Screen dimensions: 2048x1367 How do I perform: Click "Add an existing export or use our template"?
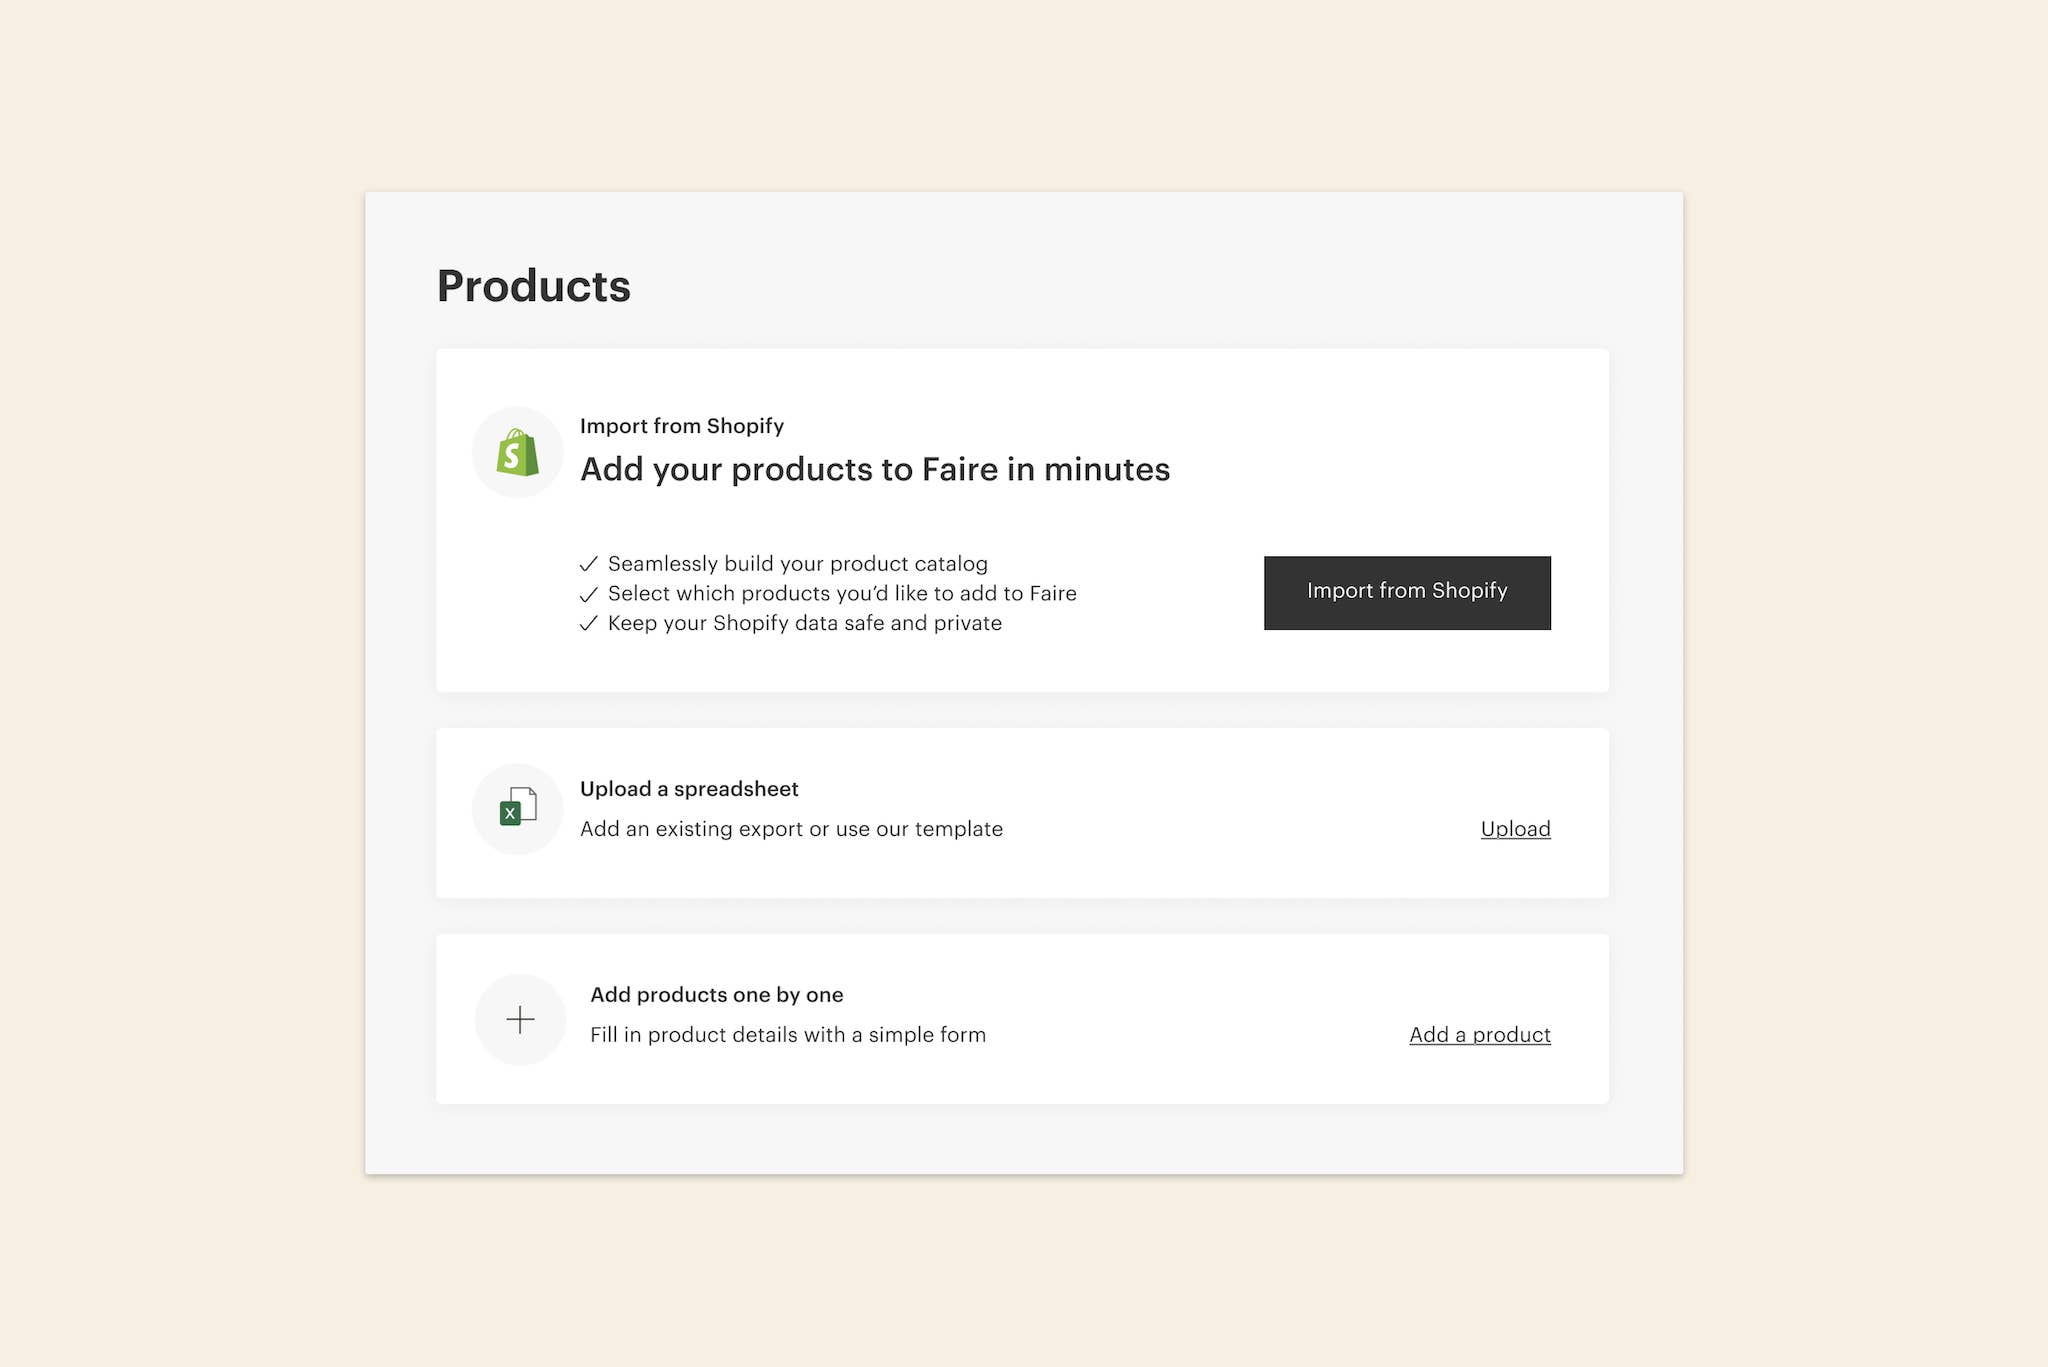coord(791,829)
